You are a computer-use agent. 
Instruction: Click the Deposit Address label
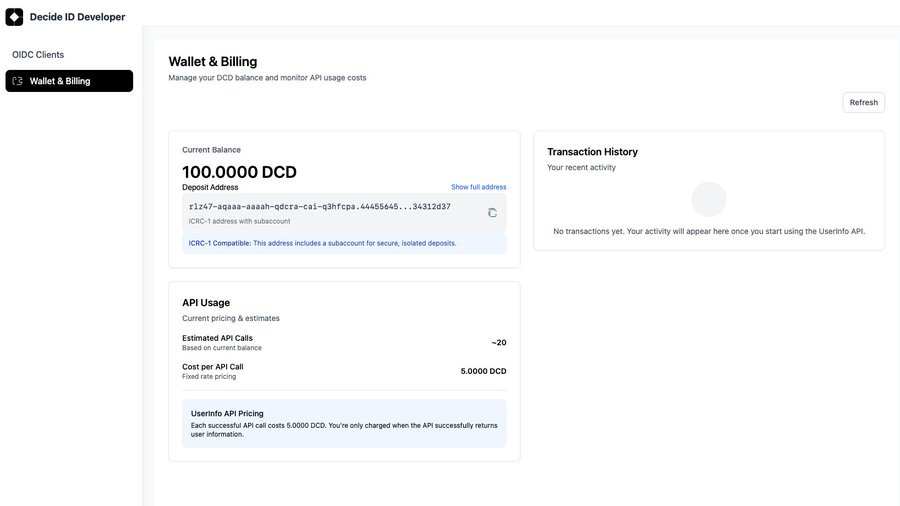(210, 187)
